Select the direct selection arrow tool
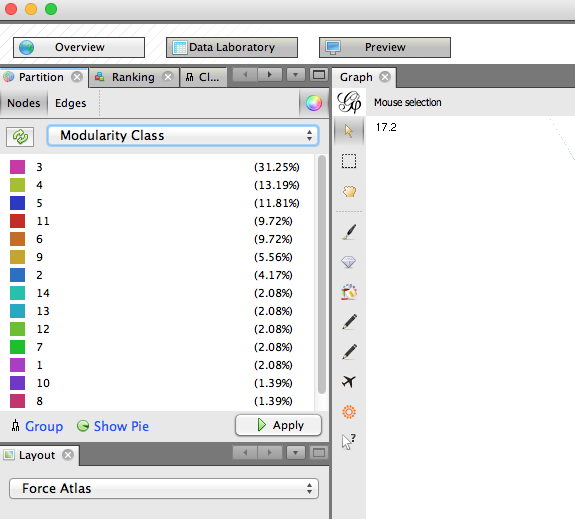The width and height of the screenshot is (575, 519). point(349,131)
